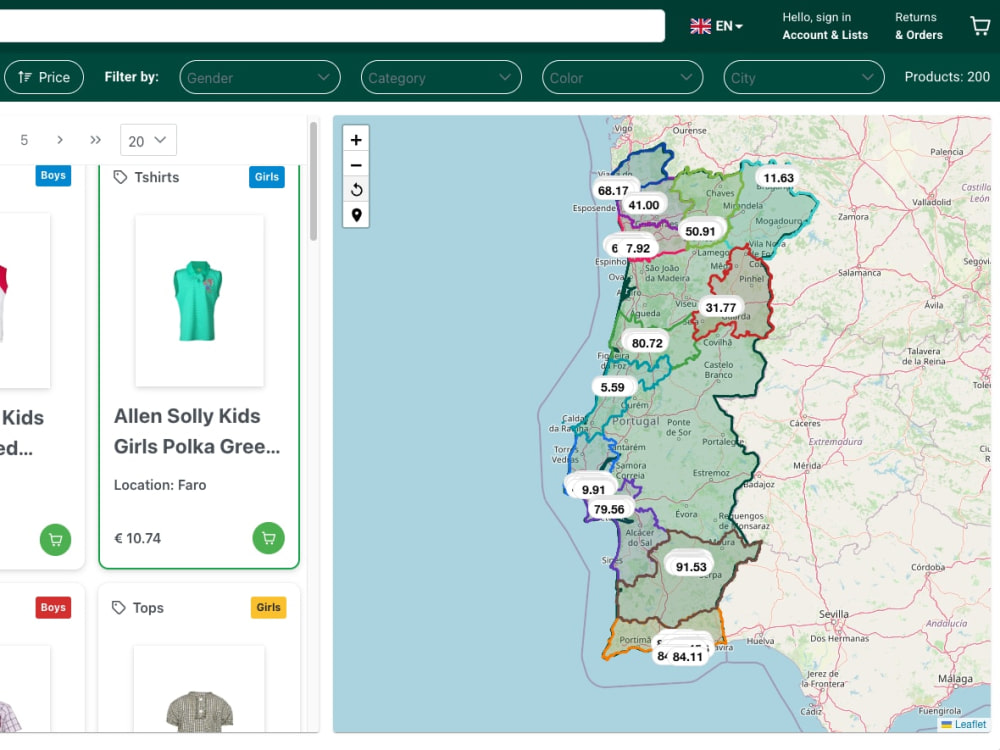
Task: Open the EN language dropdown
Action: [x=729, y=26]
